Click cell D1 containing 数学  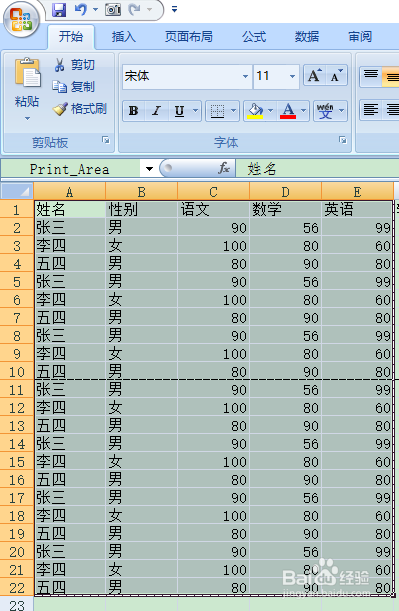[x=286, y=210]
